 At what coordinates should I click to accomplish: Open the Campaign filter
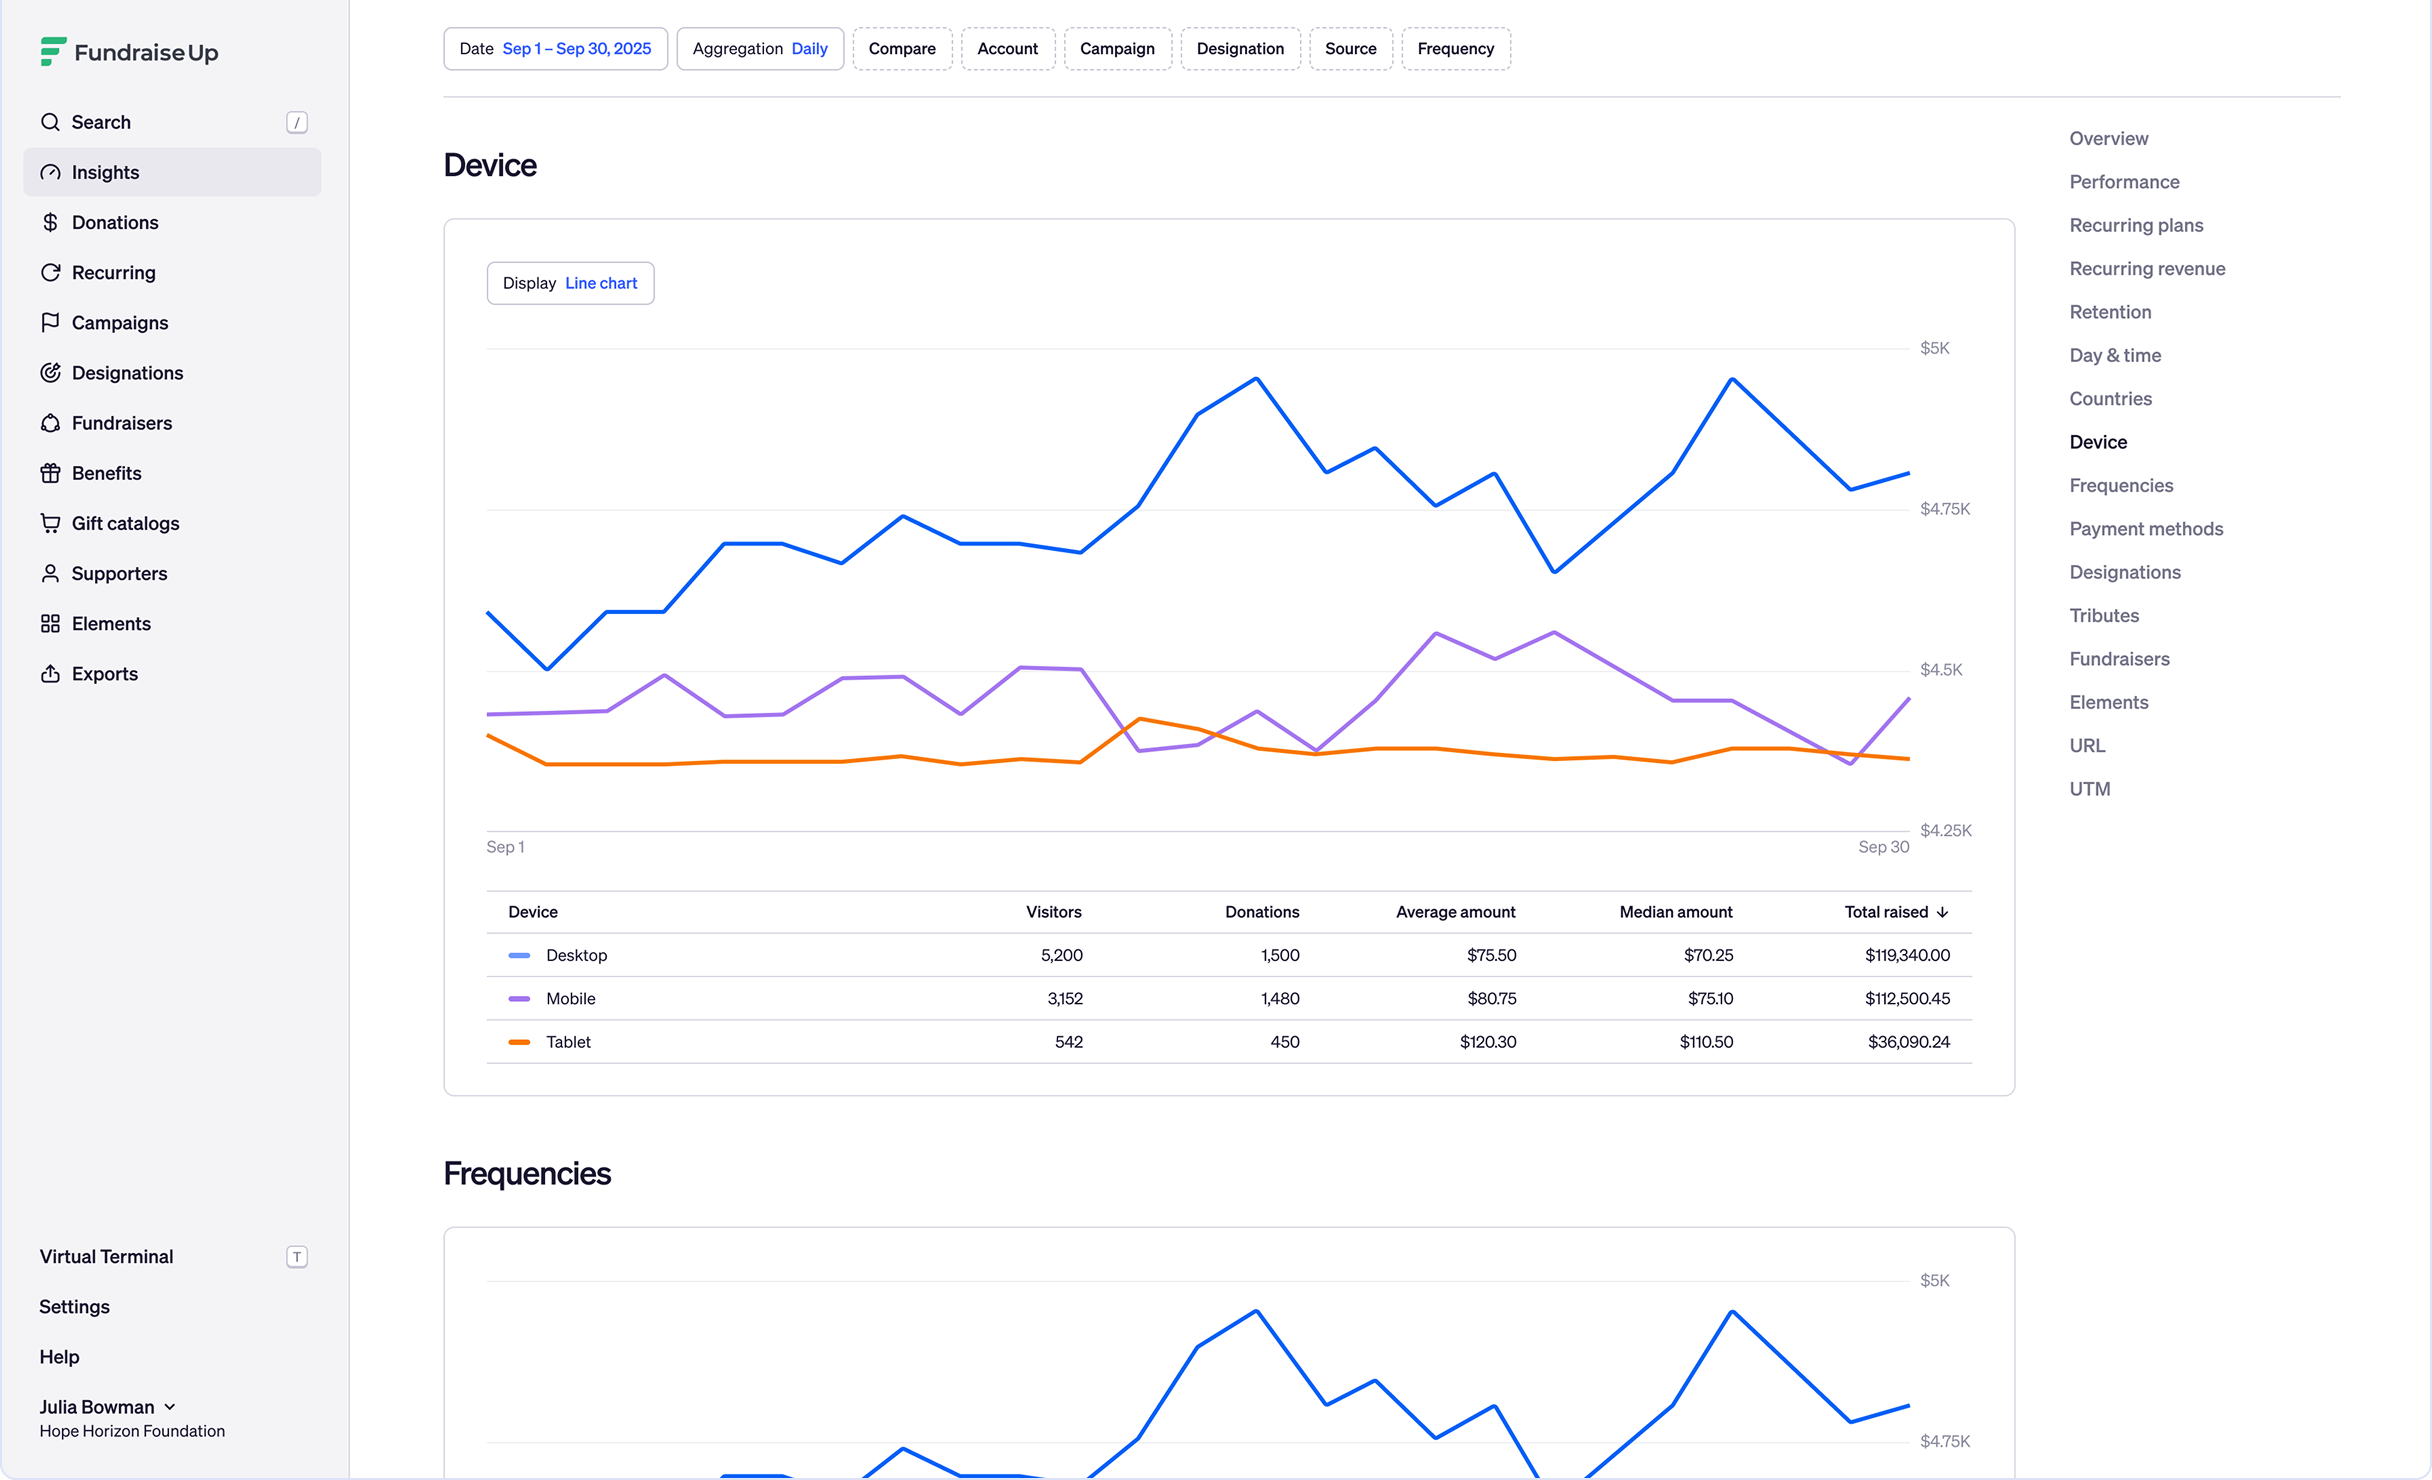1117,49
